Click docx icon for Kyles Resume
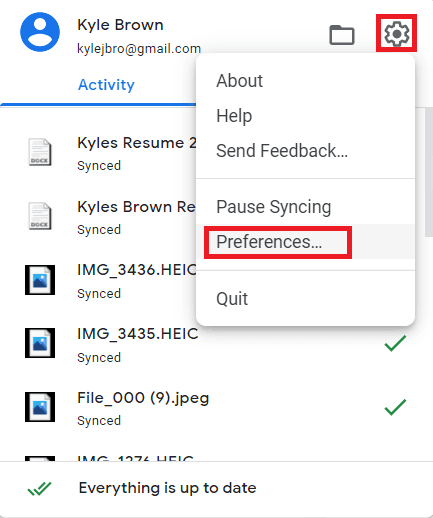433x518 pixels. [x=40, y=152]
